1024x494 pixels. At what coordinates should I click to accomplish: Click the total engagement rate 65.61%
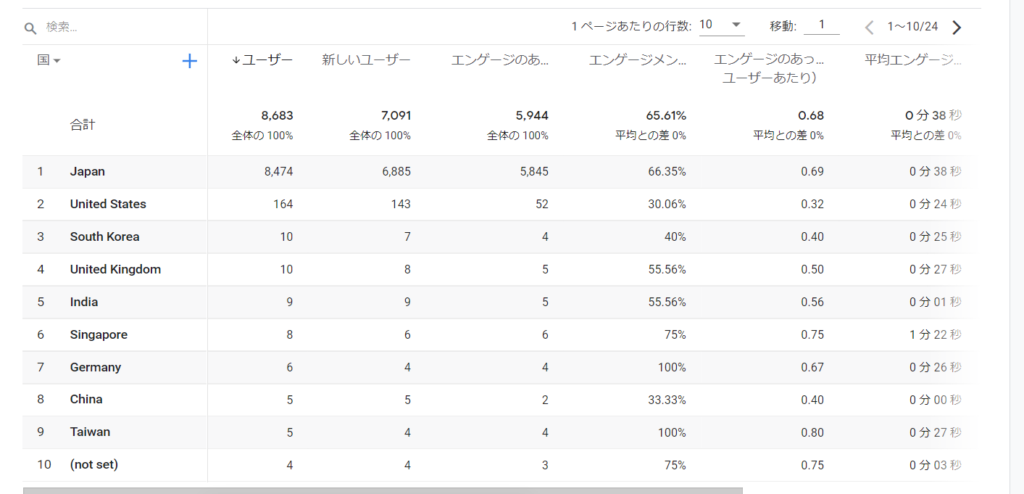(666, 116)
